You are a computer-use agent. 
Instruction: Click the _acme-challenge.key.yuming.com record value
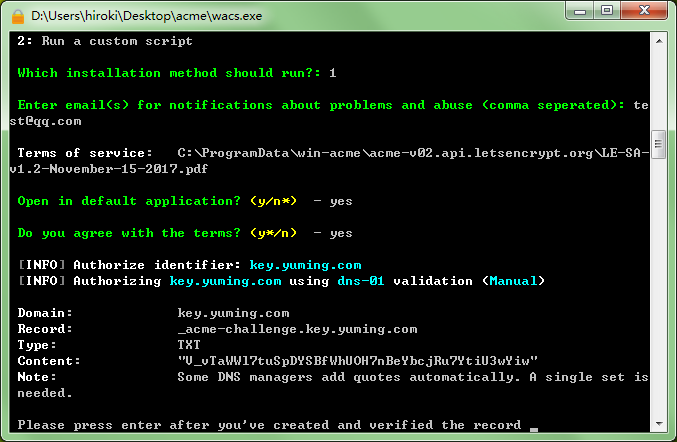297,329
